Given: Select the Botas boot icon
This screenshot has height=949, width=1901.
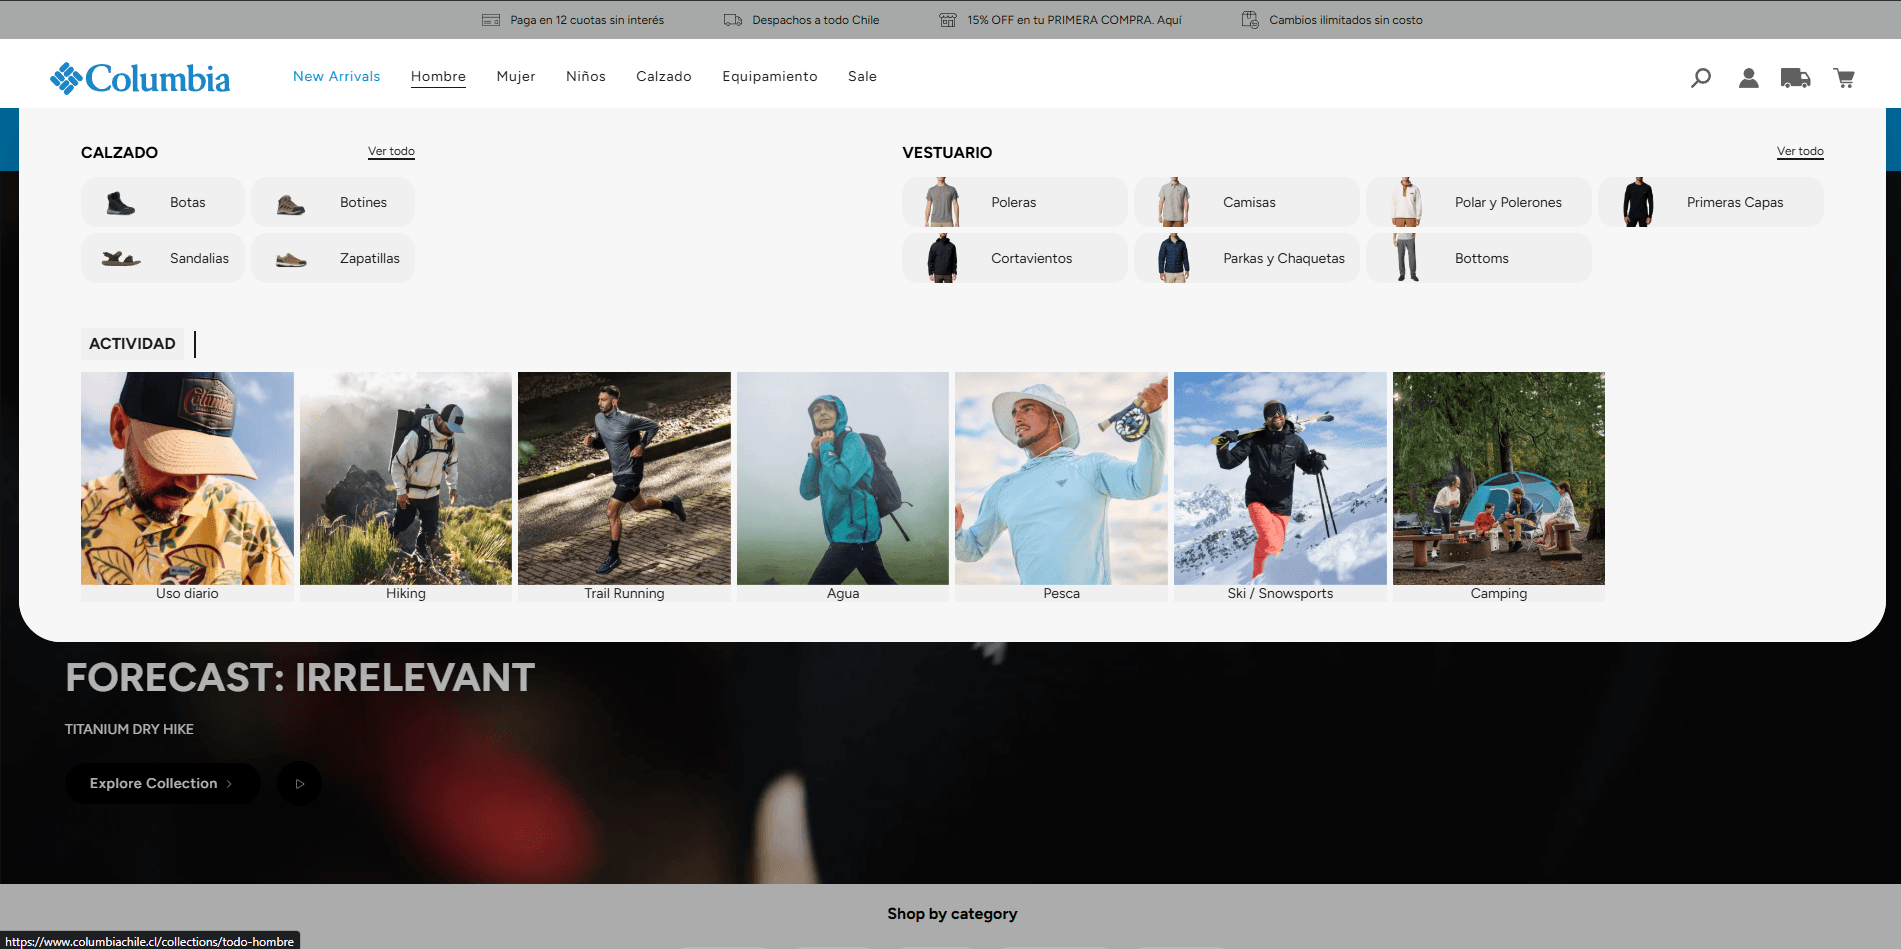Looking at the screenshot, I should (120, 203).
